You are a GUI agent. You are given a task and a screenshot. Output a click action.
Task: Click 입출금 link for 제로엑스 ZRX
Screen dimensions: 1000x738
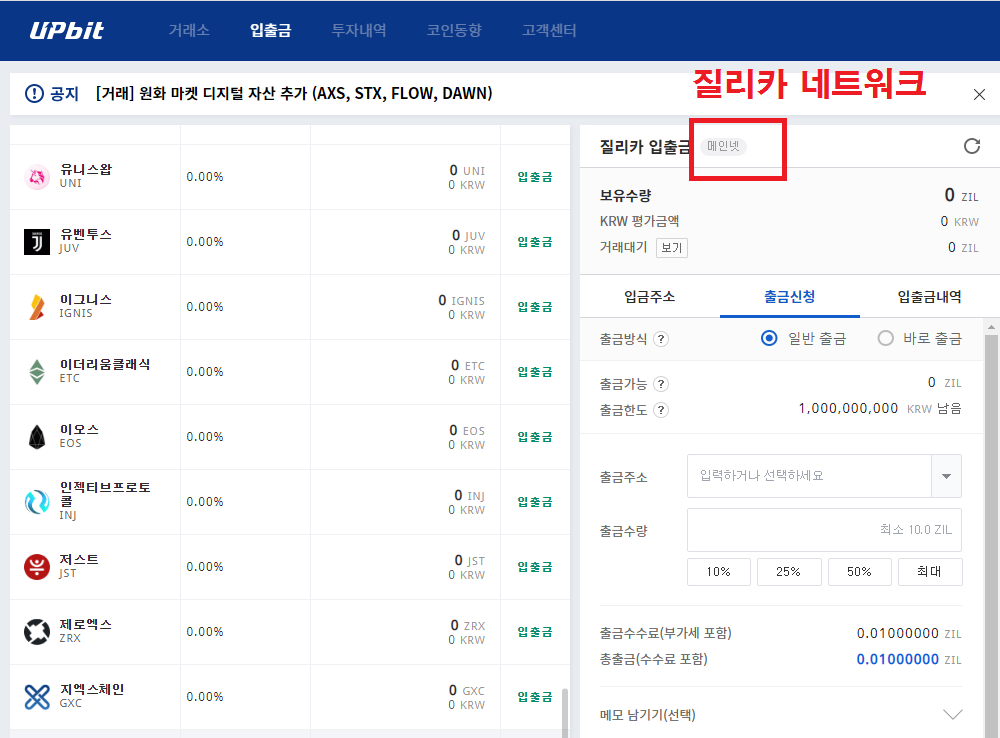pyautogui.click(x=534, y=632)
